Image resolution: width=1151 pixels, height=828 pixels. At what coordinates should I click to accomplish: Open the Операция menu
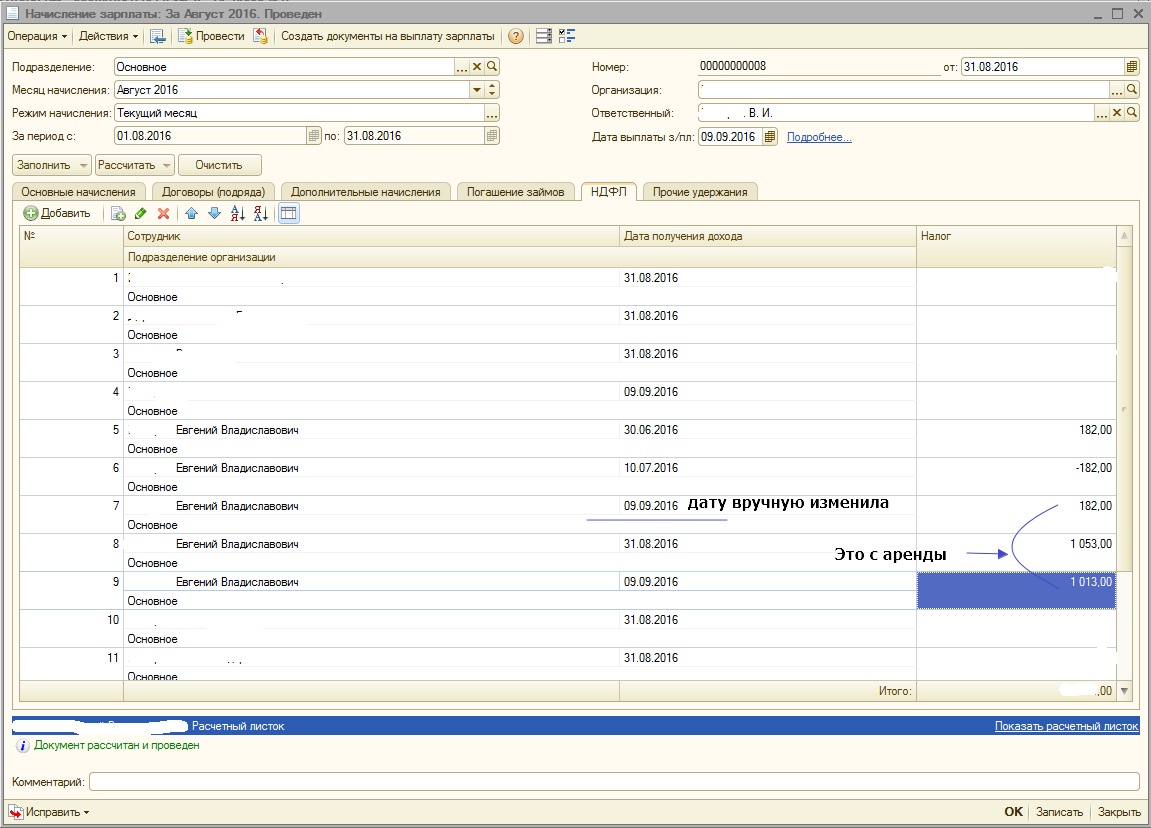coord(38,36)
